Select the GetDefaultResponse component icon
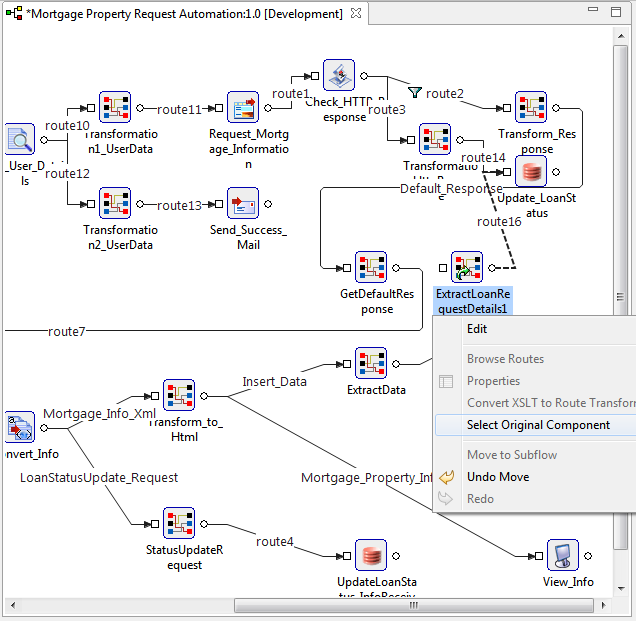This screenshot has height=621, width=636. (x=371, y=267)
